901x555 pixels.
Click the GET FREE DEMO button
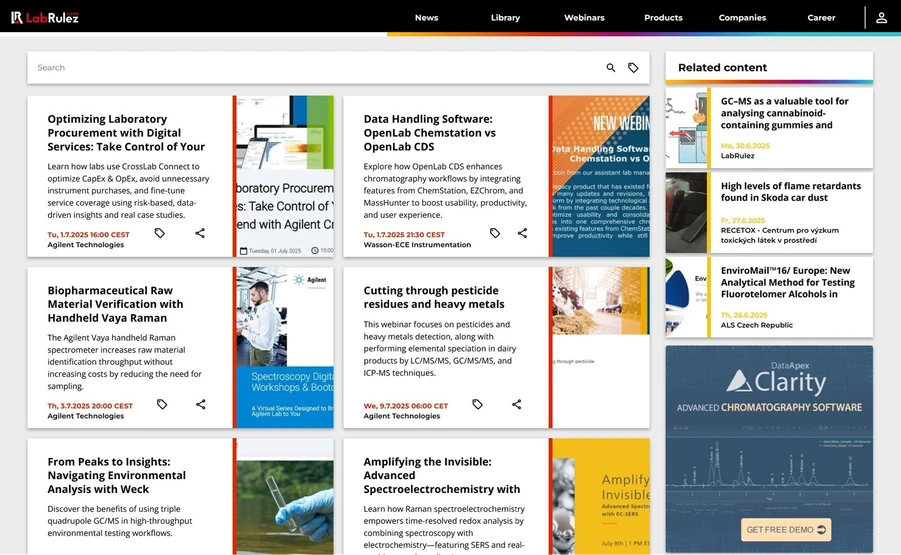(x=786, y=529)
